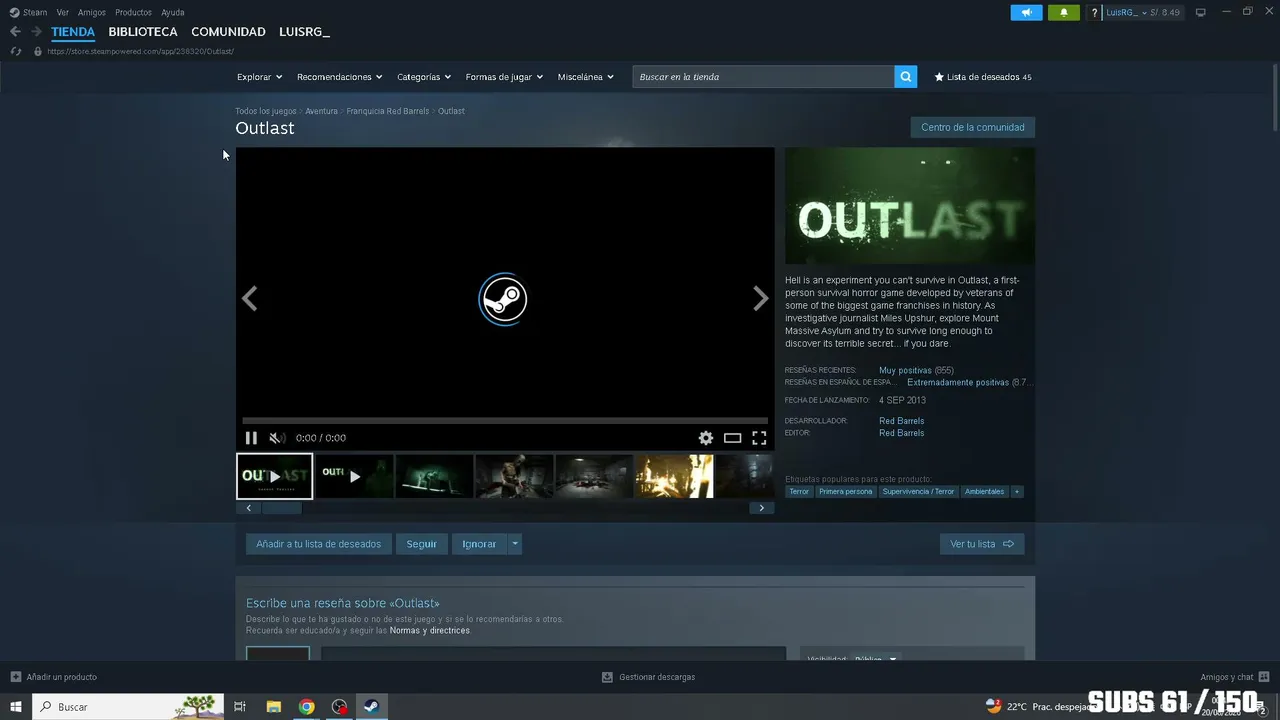This screenshot has width=1280, height=720.
Task: Click the Windows taskbar Buscar search box
Action: [x=128, y=707]
